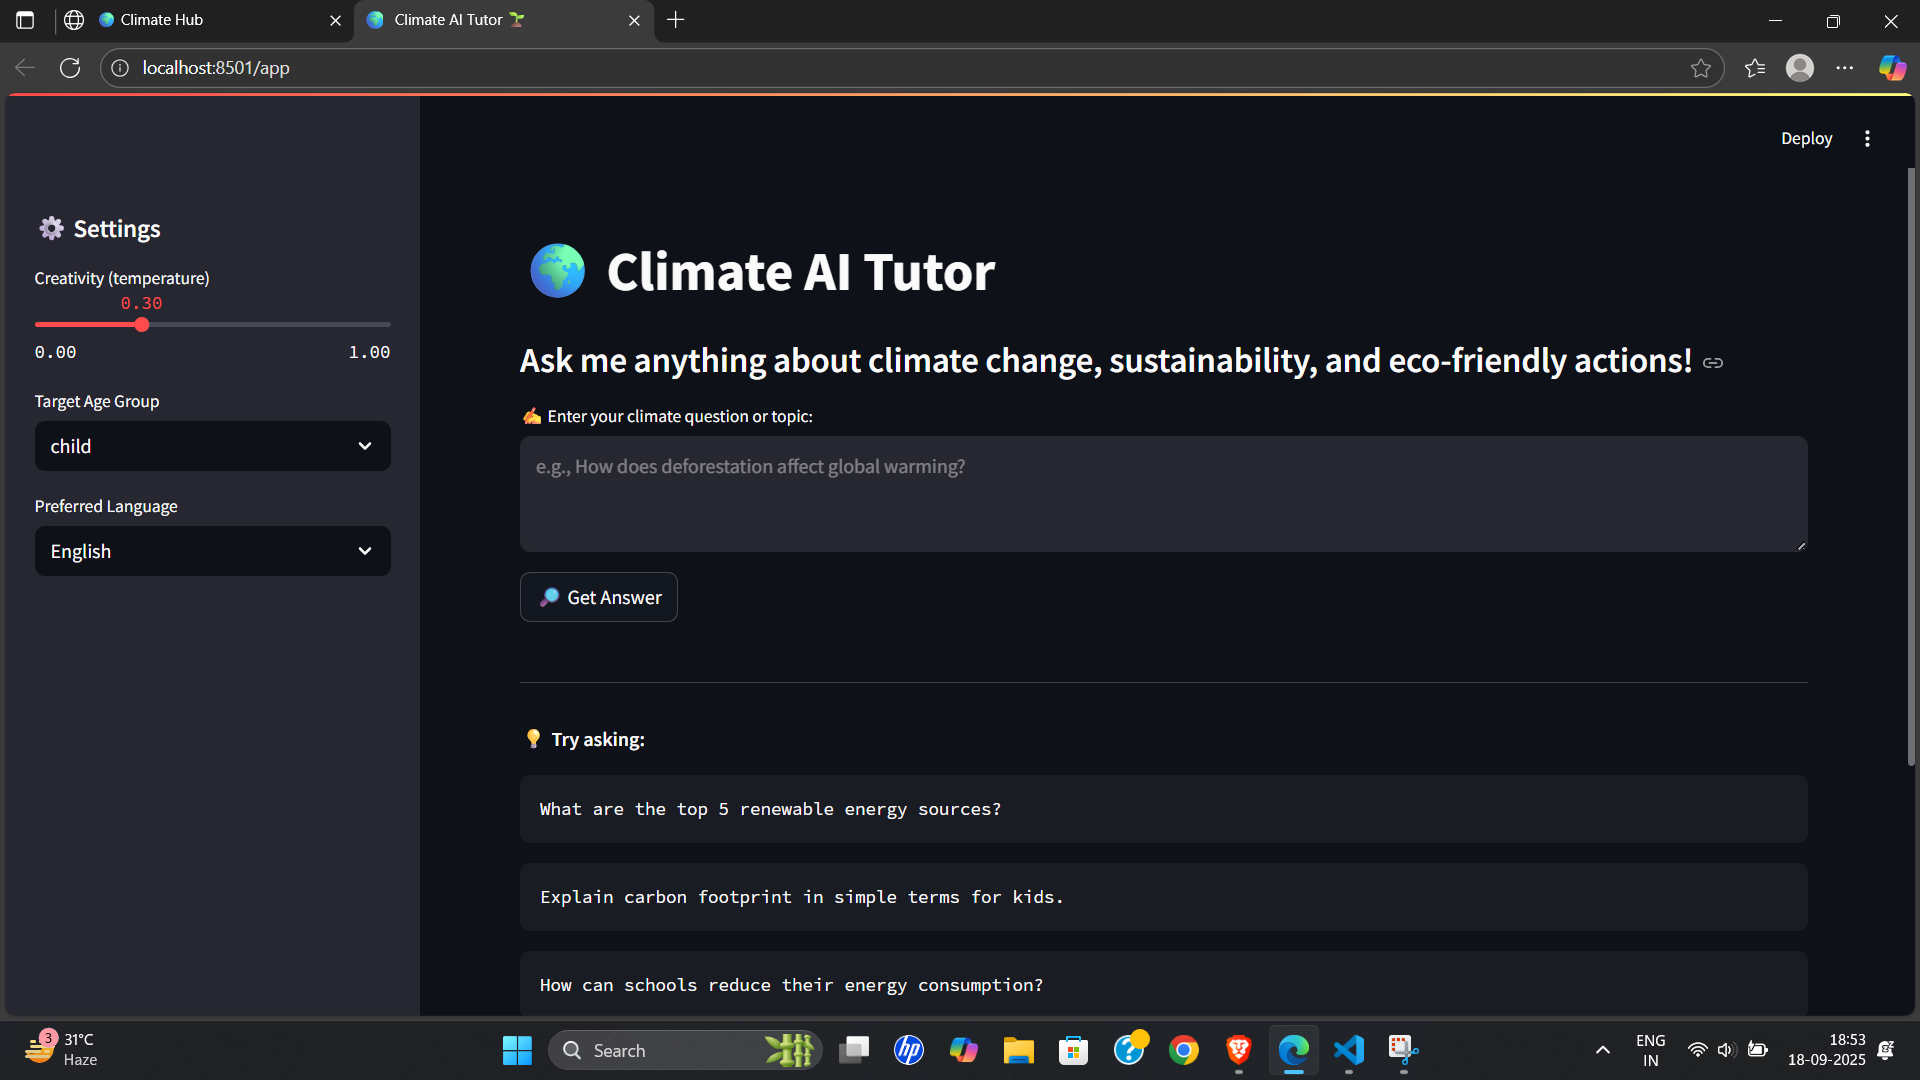Open the browser profile avatar
1920x1080 pixels.
(x=1800, y=68)
